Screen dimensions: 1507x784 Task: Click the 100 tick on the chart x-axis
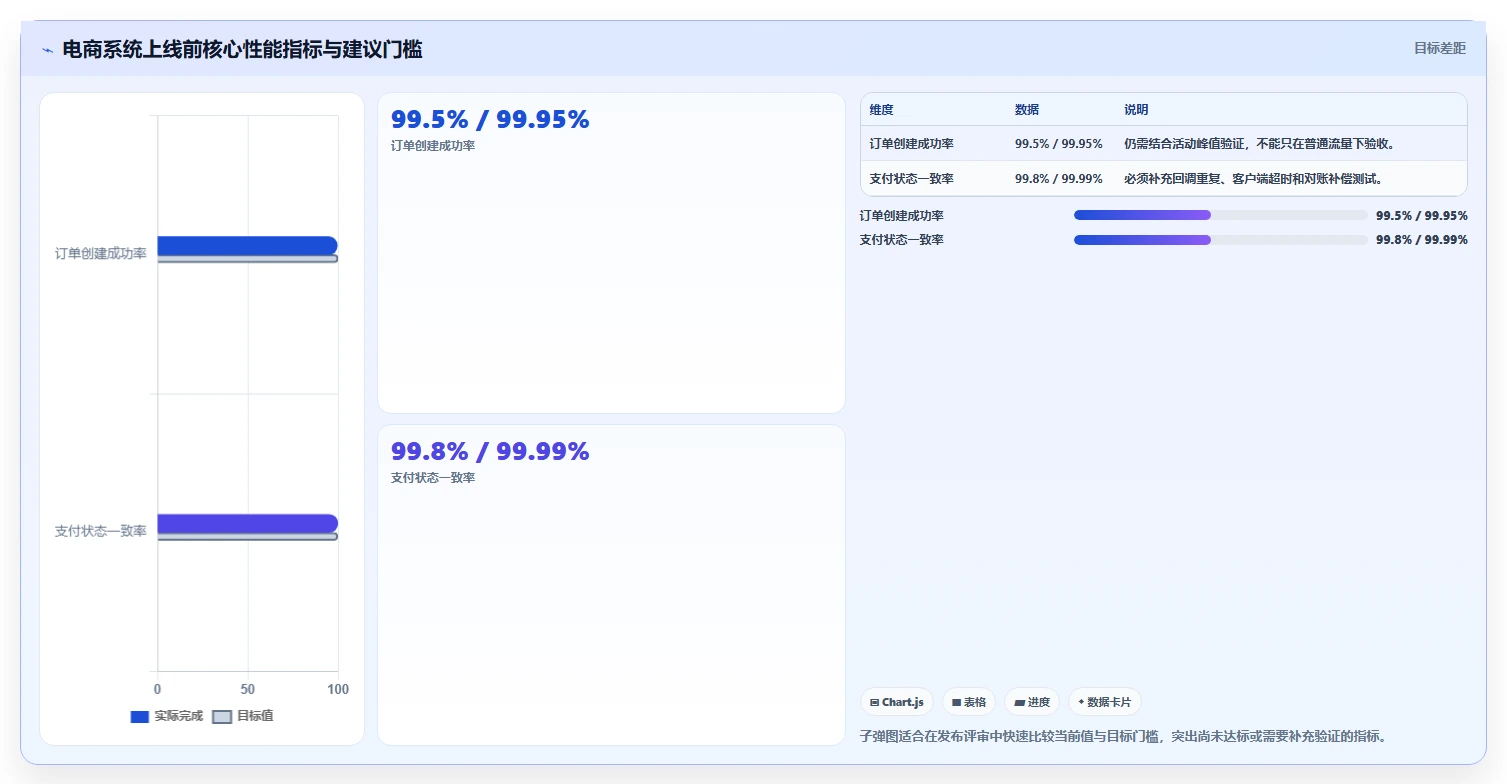tap(338, 690)
